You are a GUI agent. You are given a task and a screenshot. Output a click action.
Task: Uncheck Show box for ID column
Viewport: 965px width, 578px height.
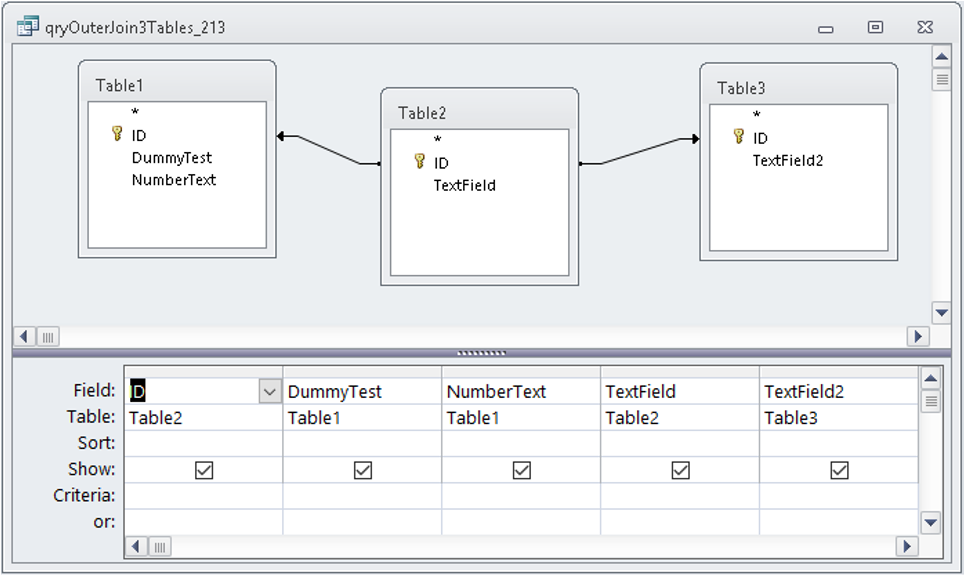tap(204, 470)
